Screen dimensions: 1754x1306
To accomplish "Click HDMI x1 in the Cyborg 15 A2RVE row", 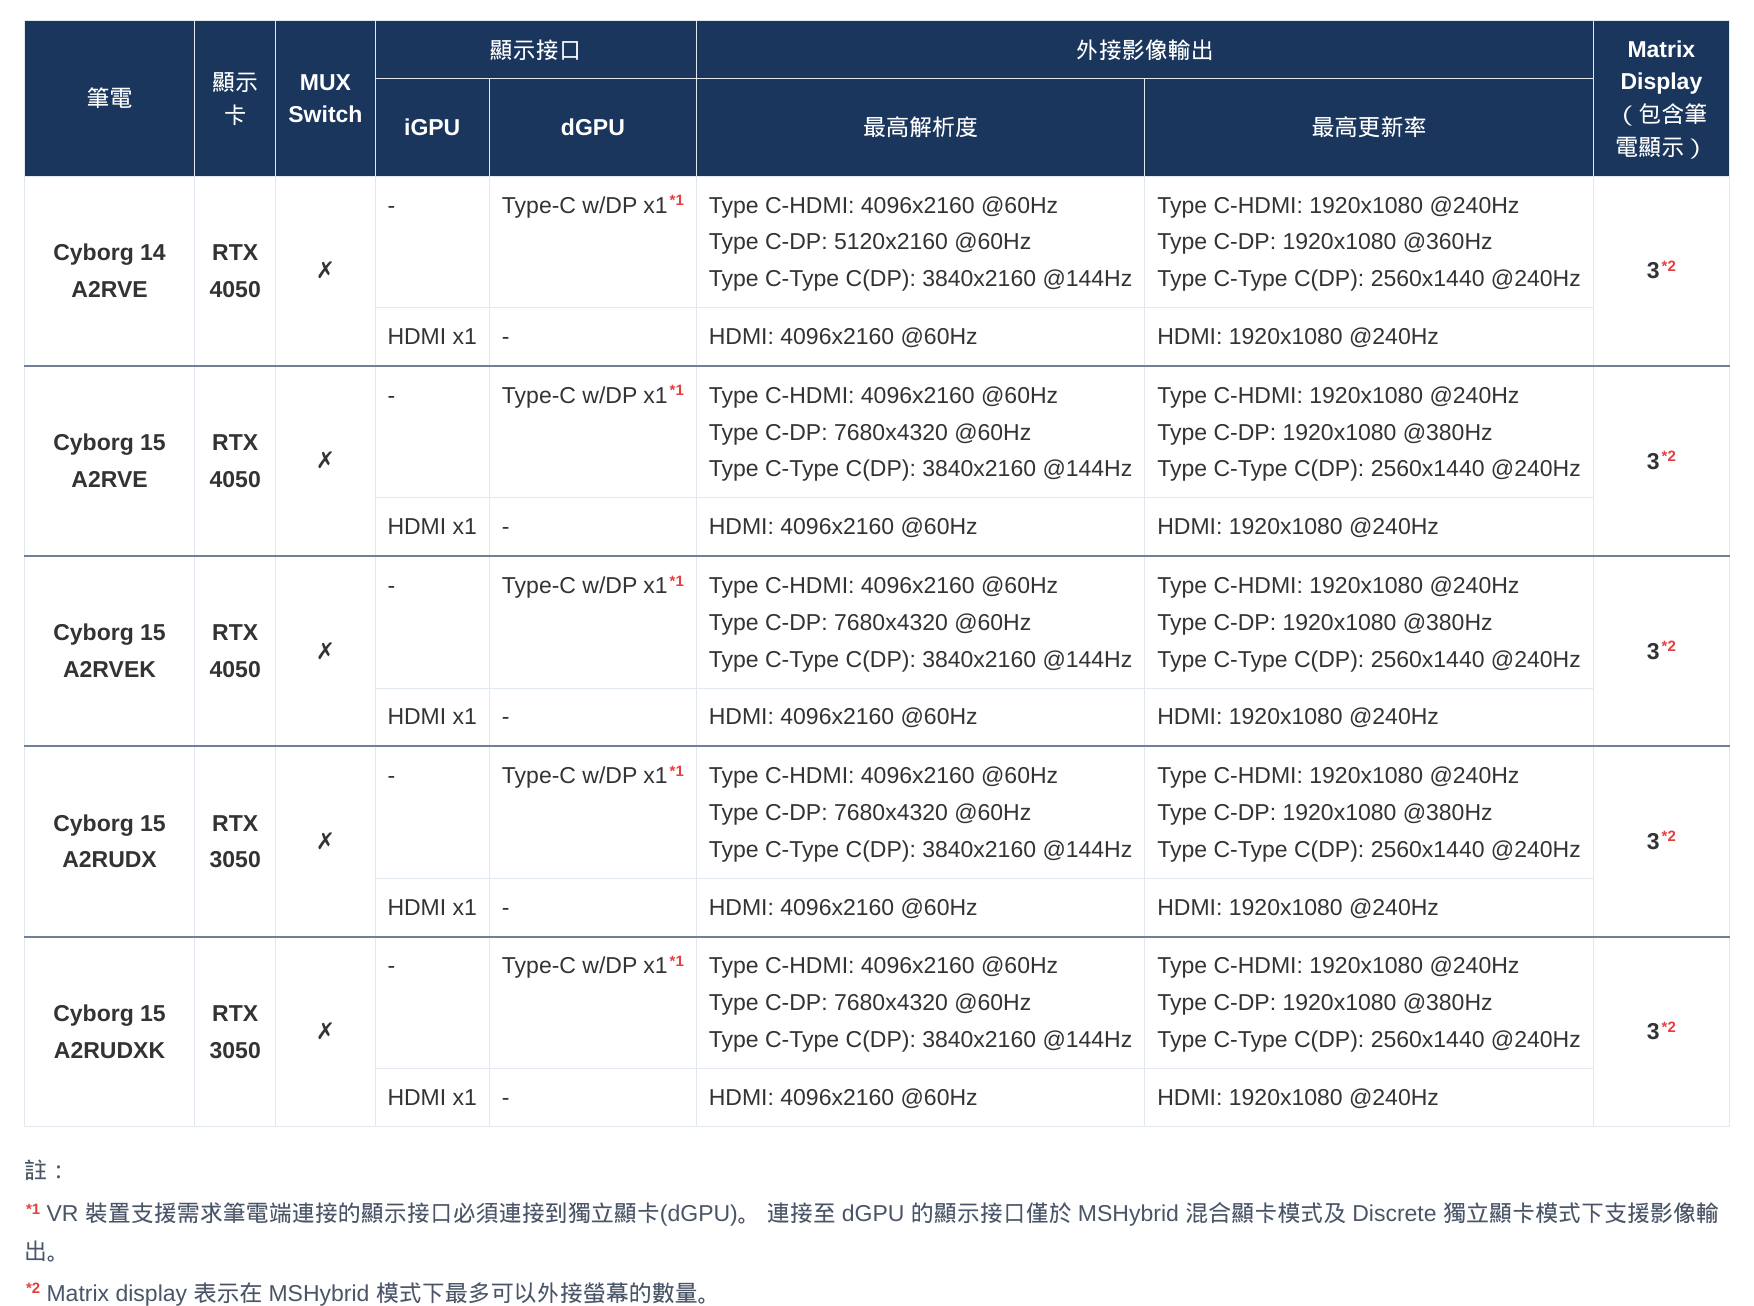I will tap(432, 526).
